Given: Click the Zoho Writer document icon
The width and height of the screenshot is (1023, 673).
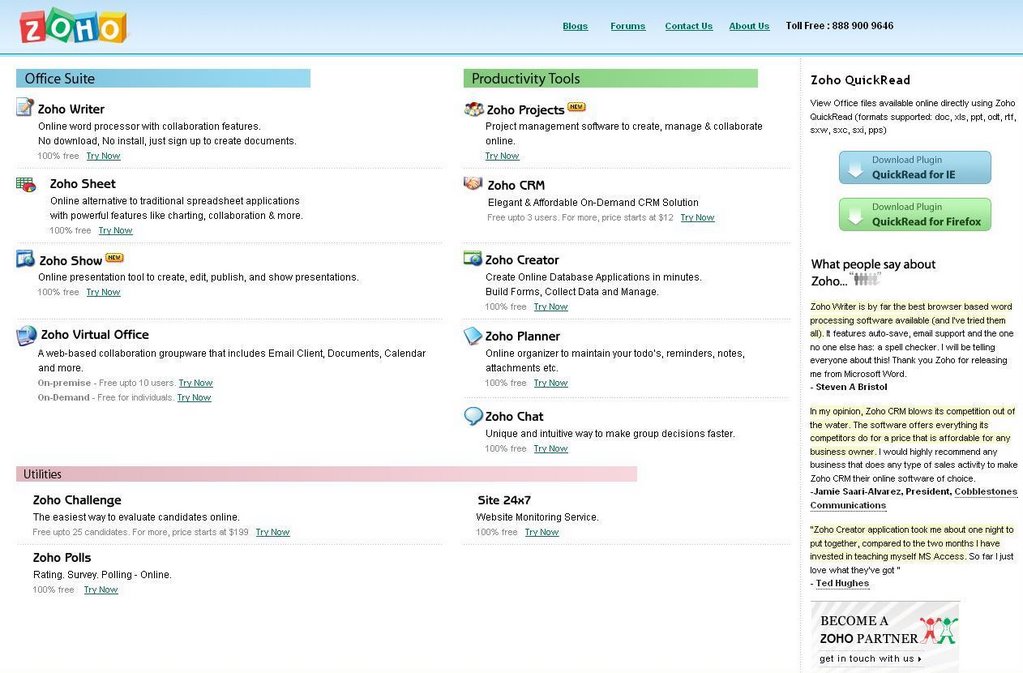Looking at the screenshot, I should [x=25, y=107].
